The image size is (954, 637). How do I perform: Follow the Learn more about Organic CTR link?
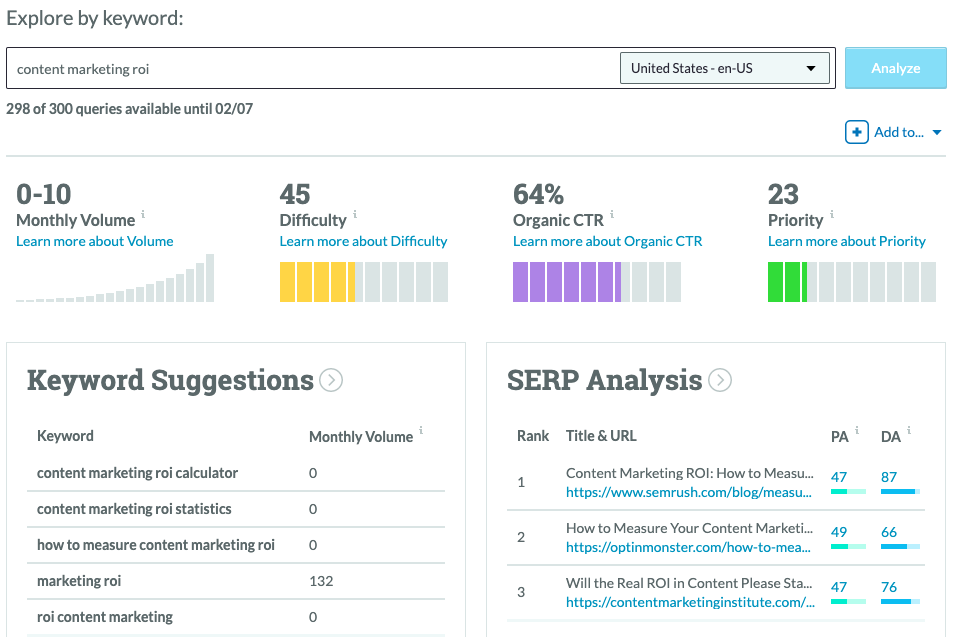[607, 241]
